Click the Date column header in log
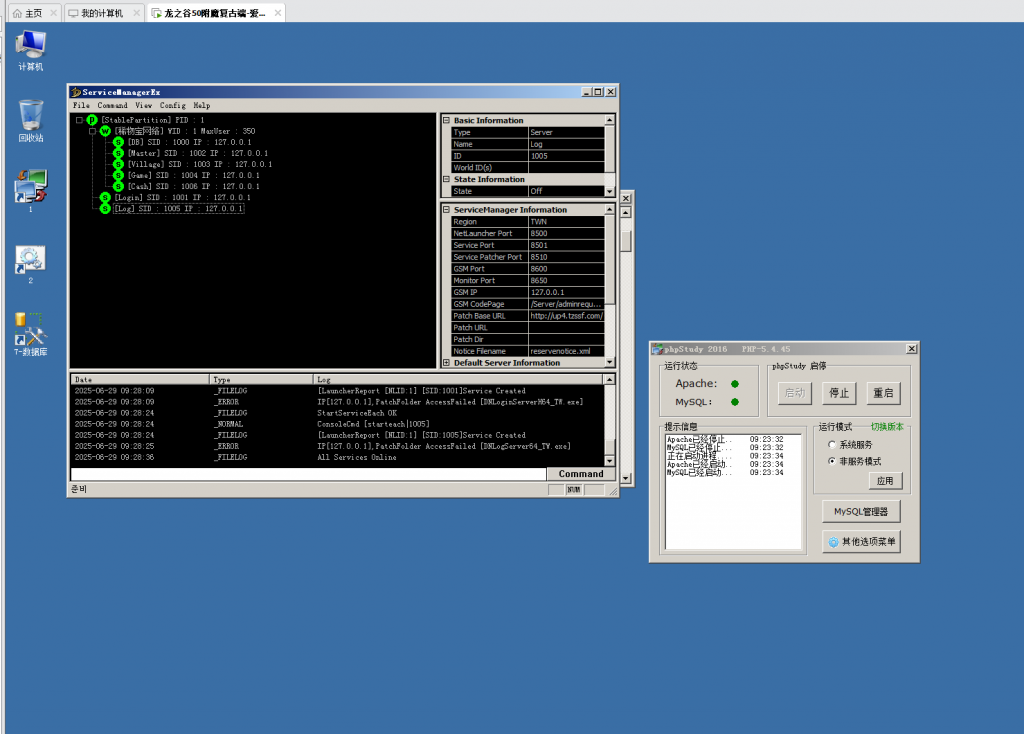This screenshot has height=734, width=1024. click(140, 379)
